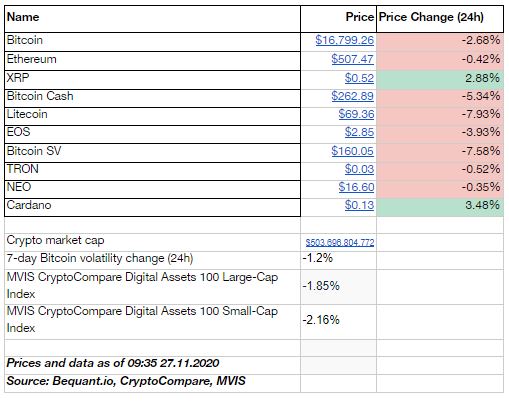Open the Bitcoin Cash price $262.89
Image resolution: width=509 pixels, height=402 pixels.
[352, 96]
